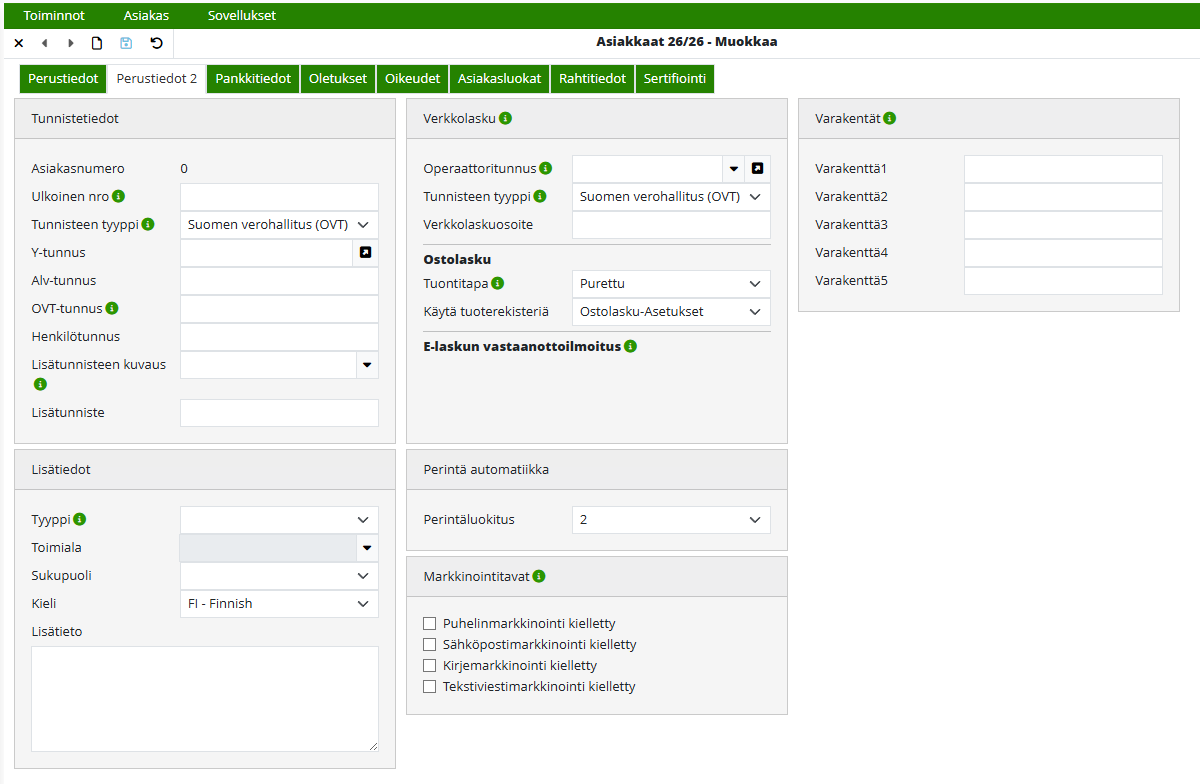
Task: Expand the Kieli language dropdown
Action: pyautogui.click(x=279, y=604)
